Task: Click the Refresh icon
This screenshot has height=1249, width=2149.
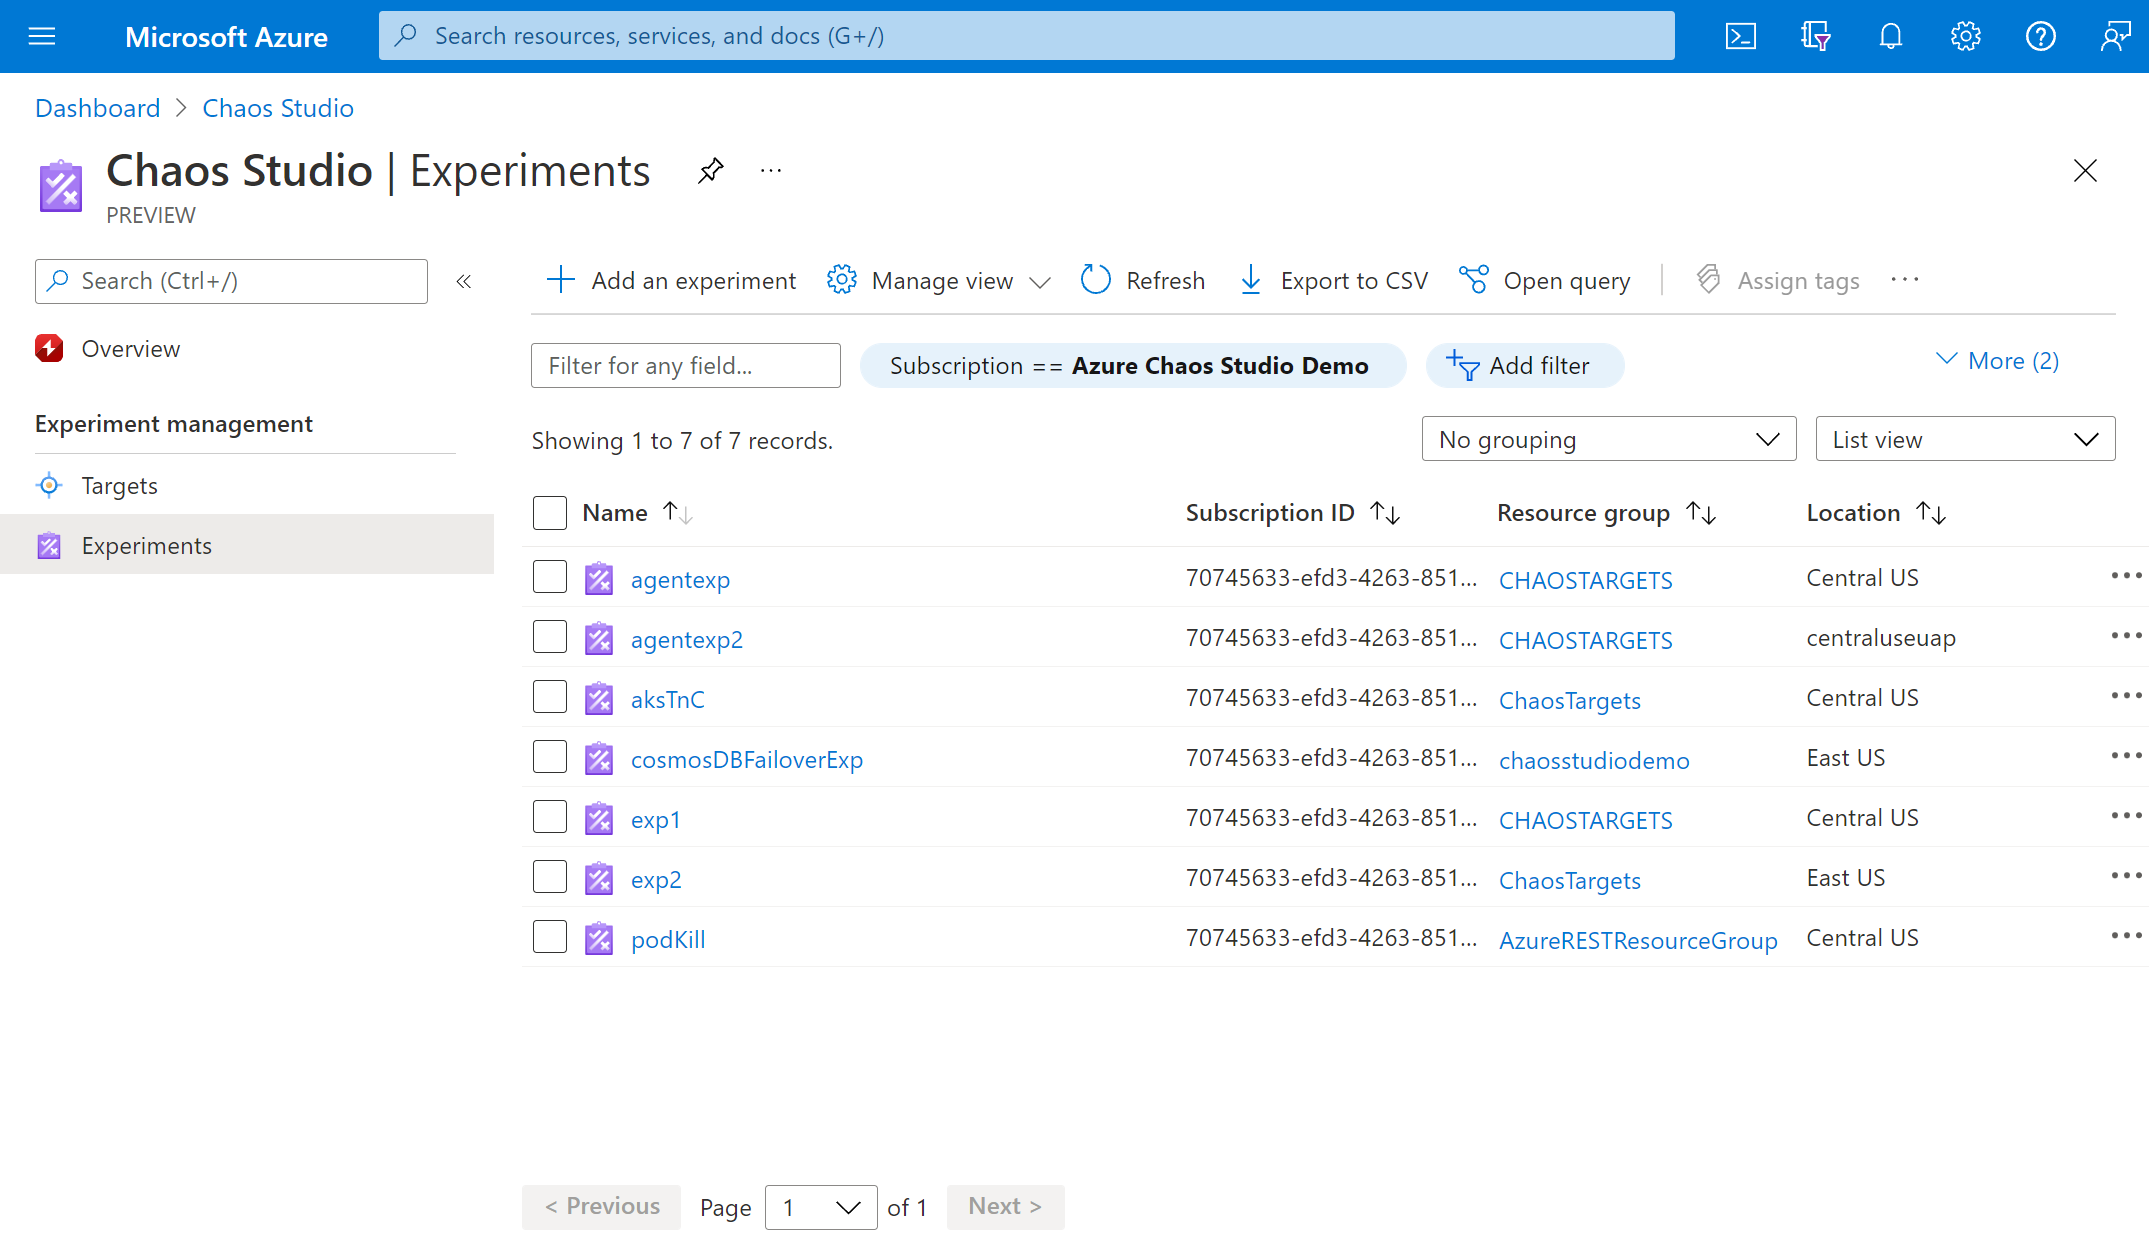Action: point(1094,280)
